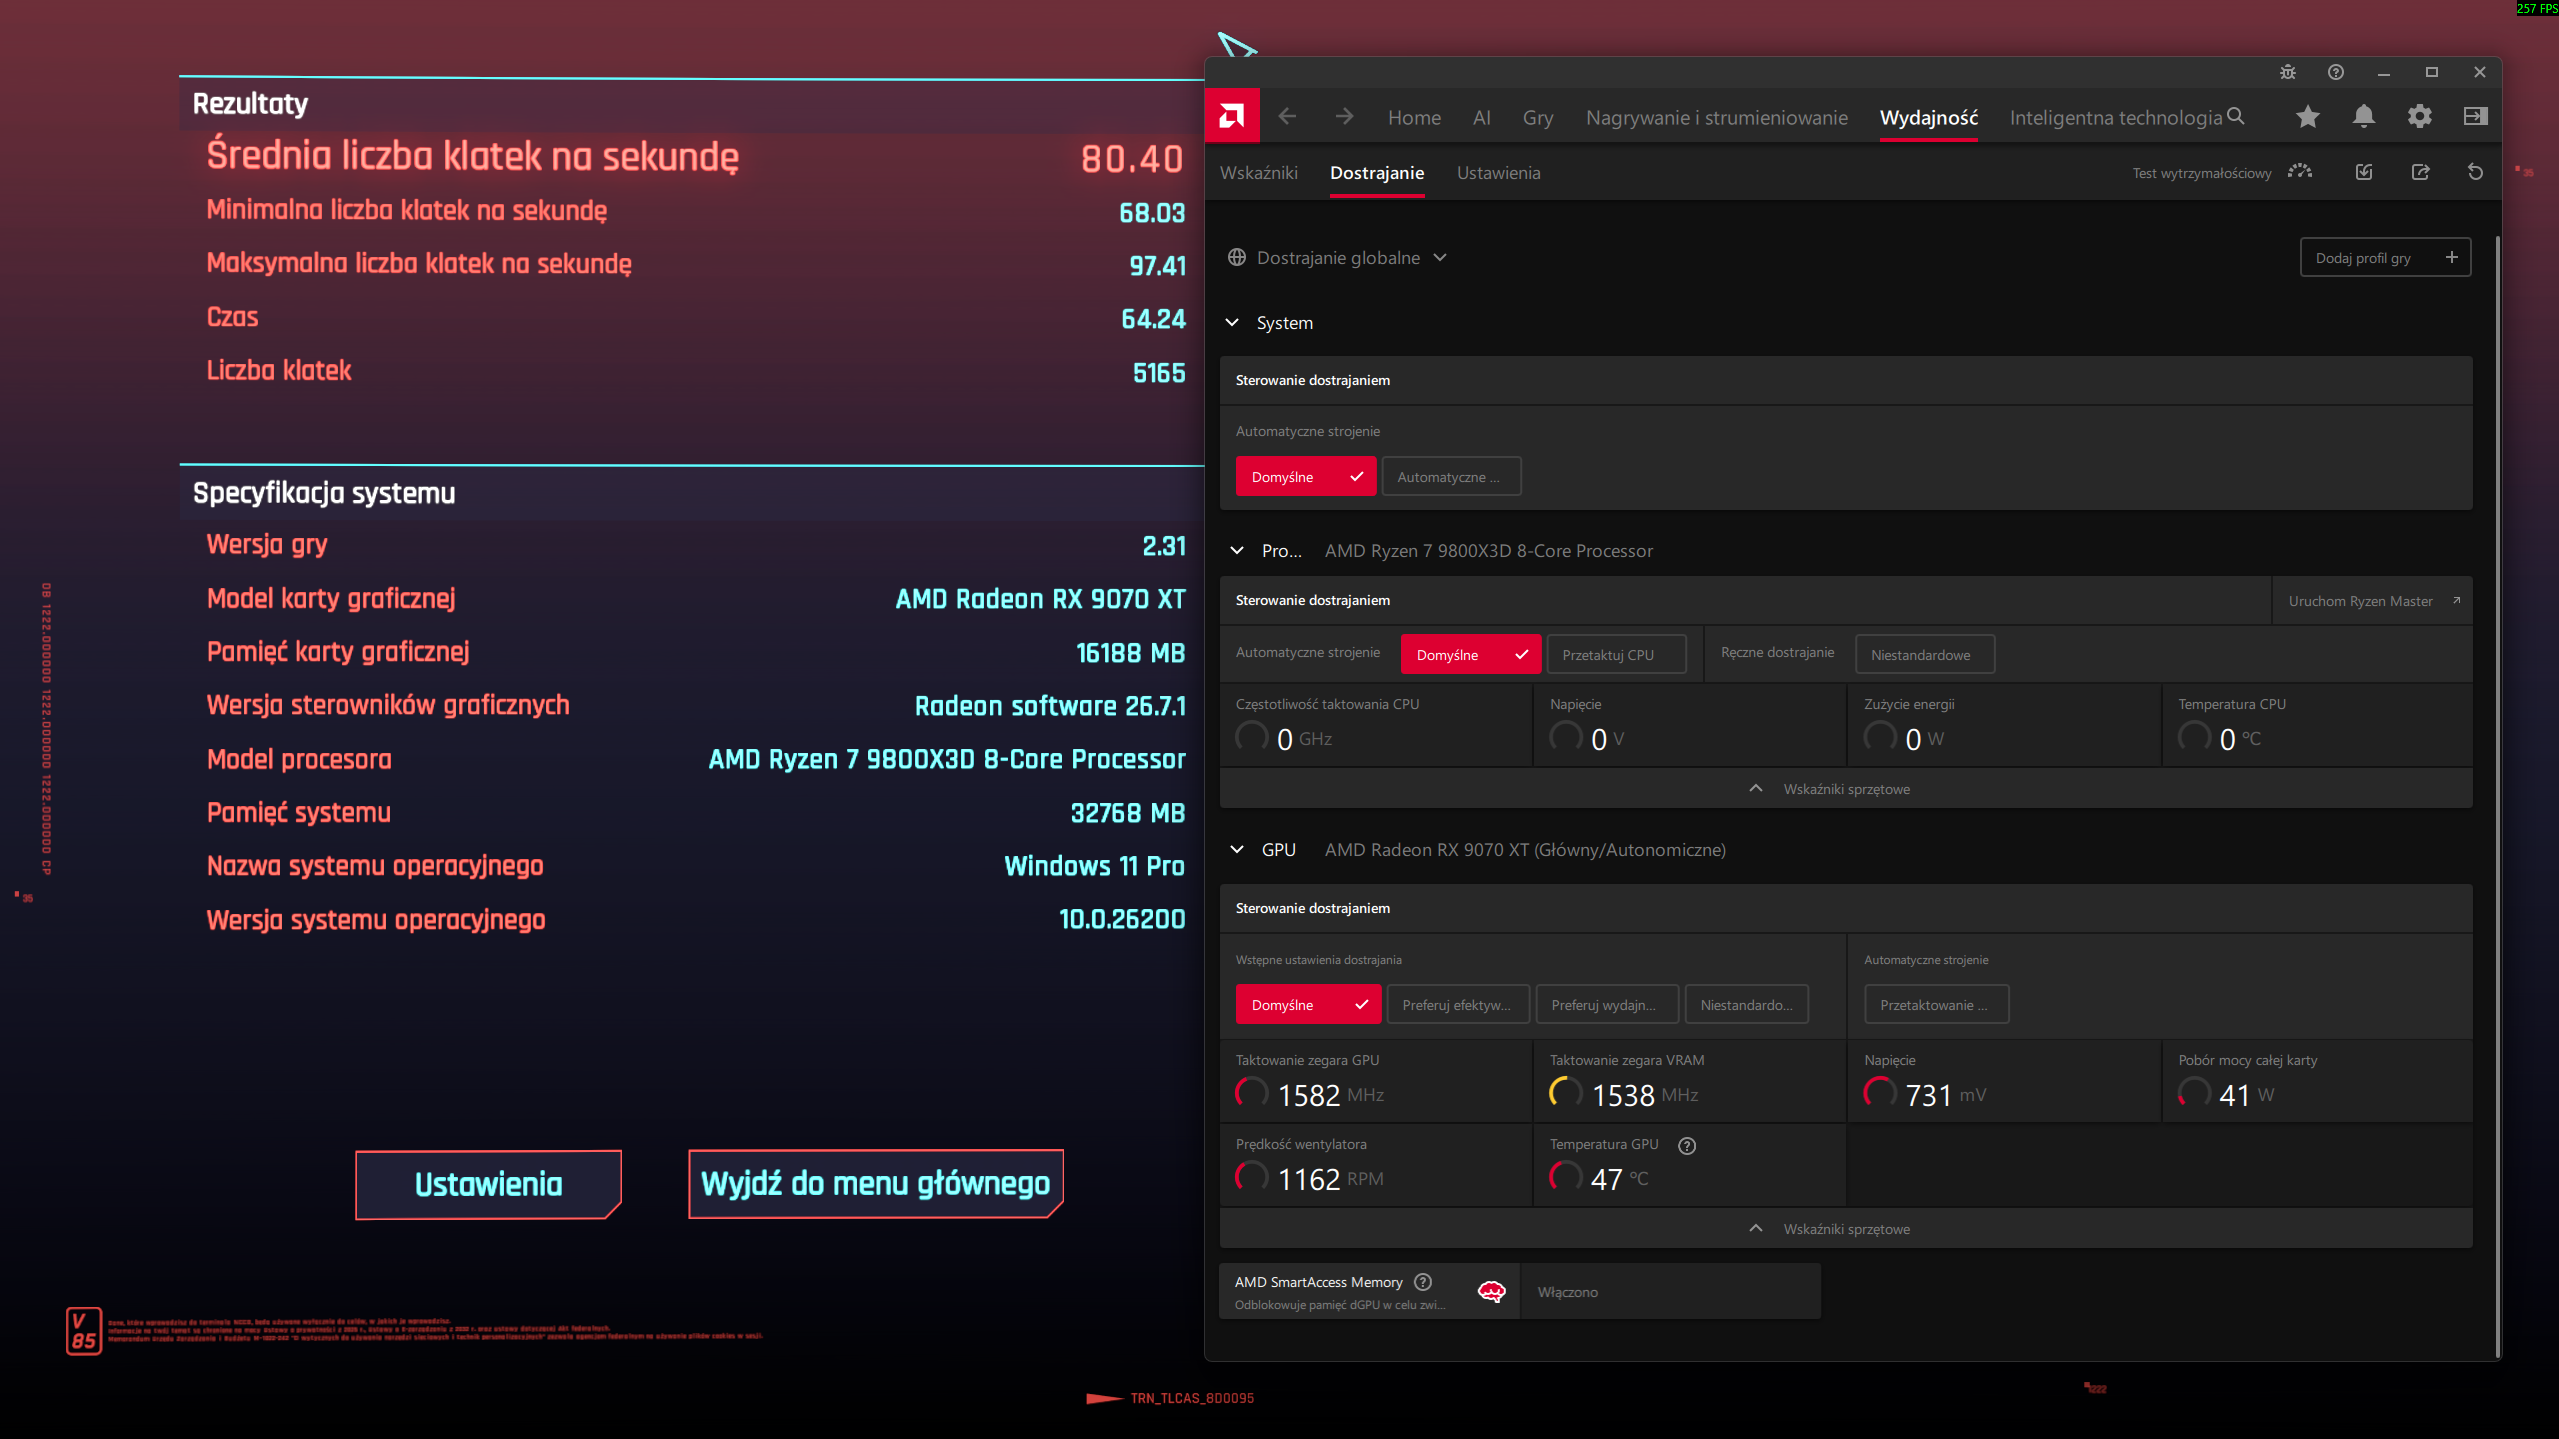Enable Przetaktowanie automatic GPU tuning
The image size is (2559, 1439).
[x=1936, y=1005]
